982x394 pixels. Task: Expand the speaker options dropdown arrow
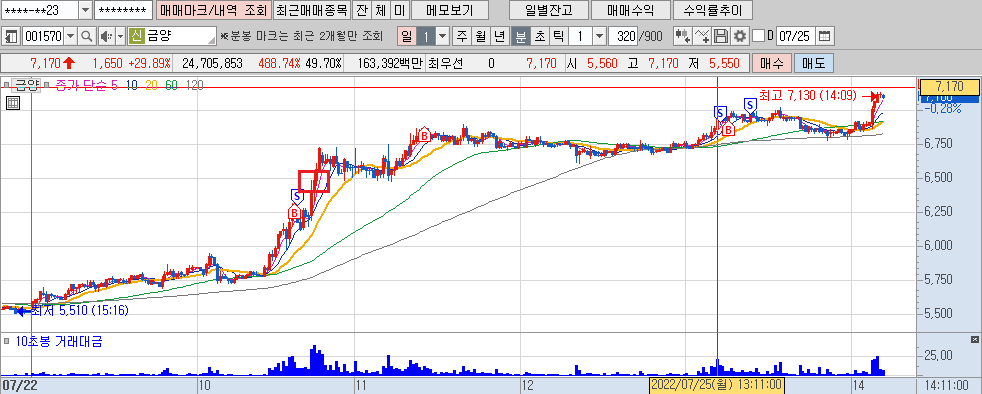point(120,36)
